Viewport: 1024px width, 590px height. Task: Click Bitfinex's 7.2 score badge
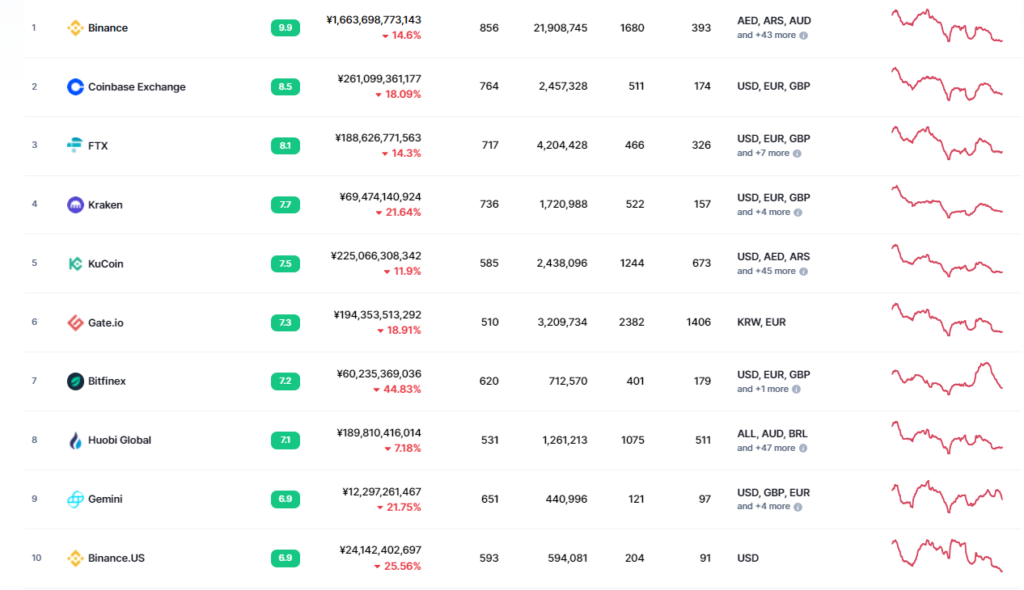pos(285,381)
